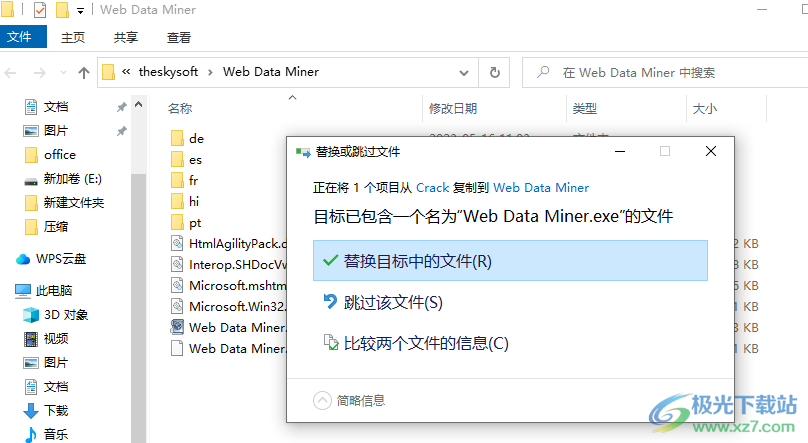Viewport: 808px width, 443px height.
Task: Refresh the current folder view
Action: [x=495, y=73]
